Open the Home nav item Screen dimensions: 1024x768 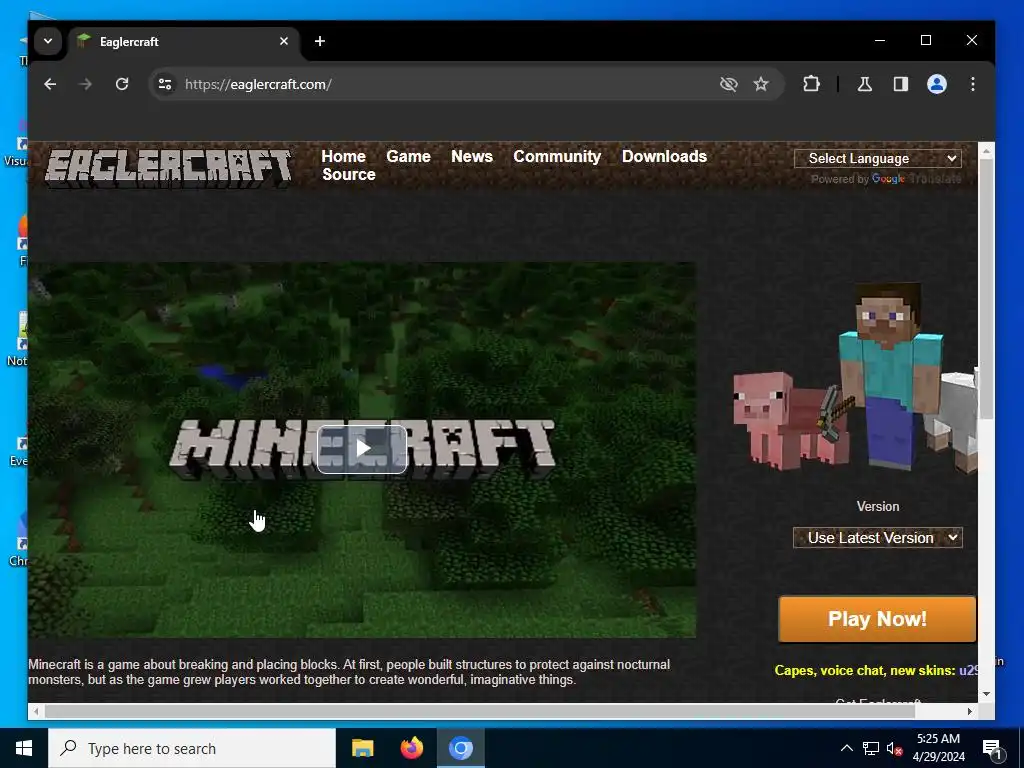click(344, 157)
